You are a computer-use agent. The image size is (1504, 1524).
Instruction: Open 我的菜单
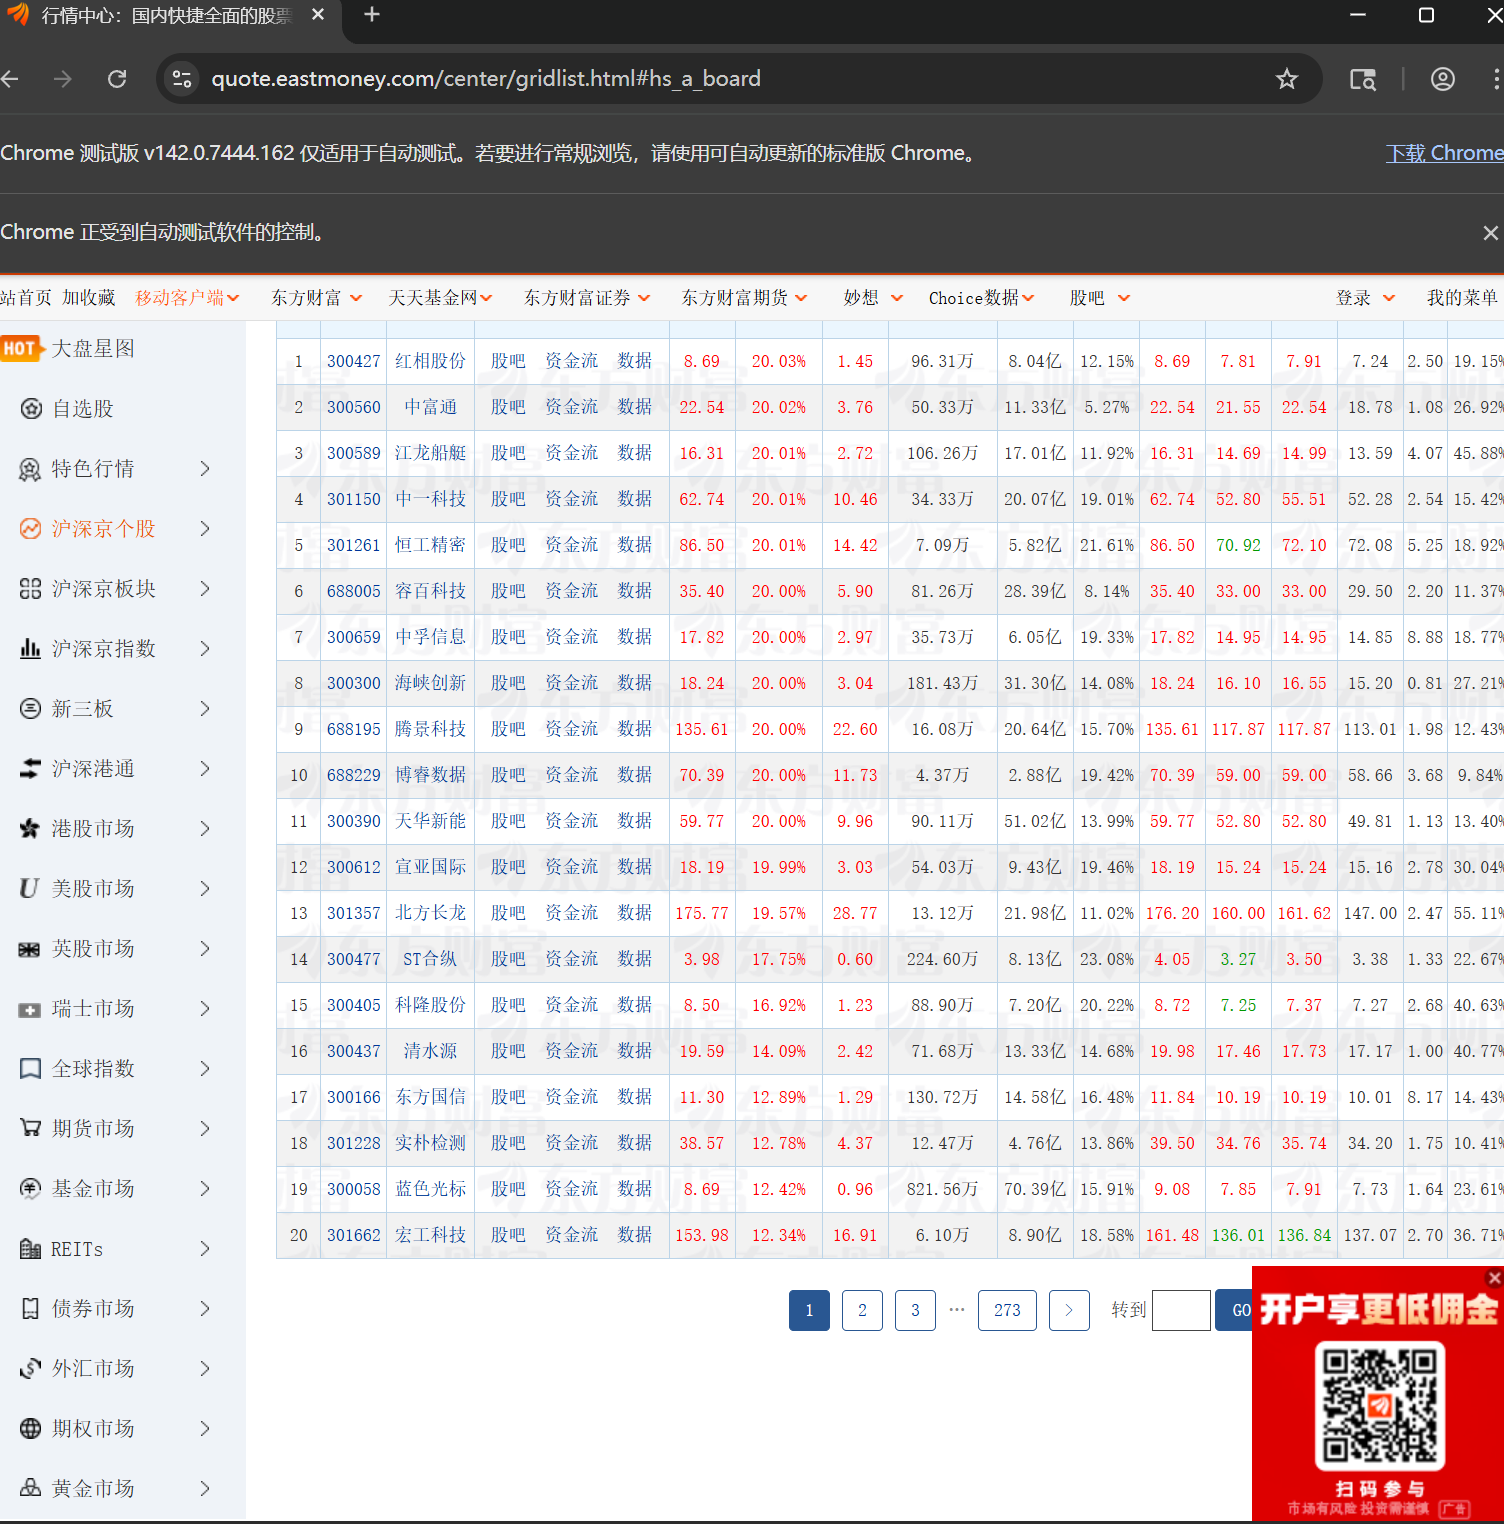pyautogui.click(x=1462, y=298)
